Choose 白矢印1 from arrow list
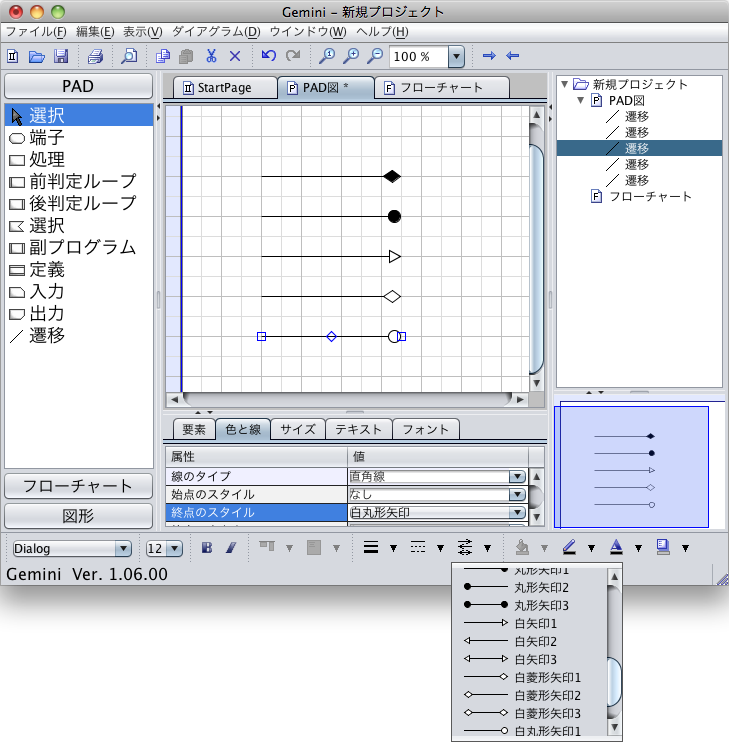729x742 pixels. pyautogui.click(x=529, y=623)
